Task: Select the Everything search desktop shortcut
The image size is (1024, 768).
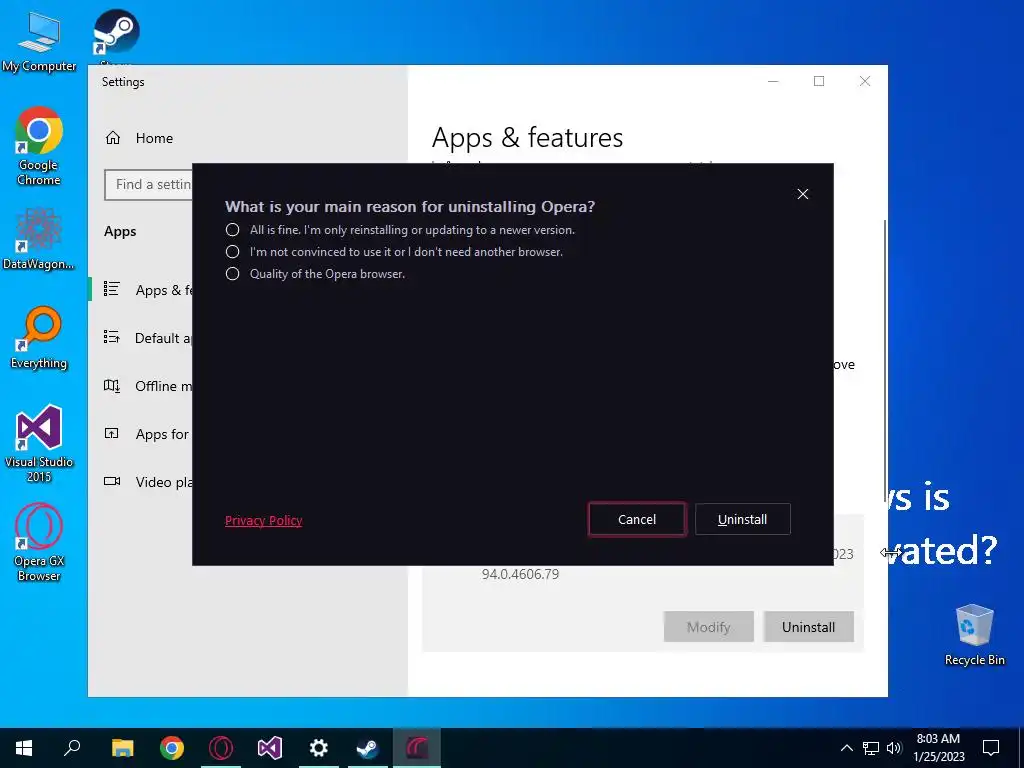Action: pyautogui.click(x=39, y=338)
